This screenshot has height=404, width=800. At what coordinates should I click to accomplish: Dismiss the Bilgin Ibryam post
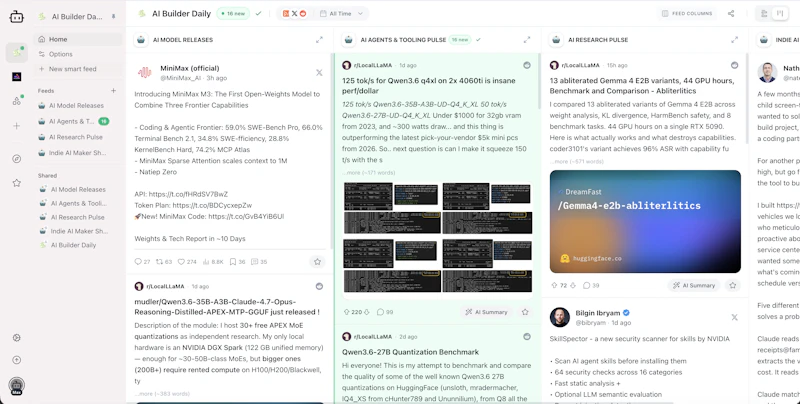pos(734,317)
